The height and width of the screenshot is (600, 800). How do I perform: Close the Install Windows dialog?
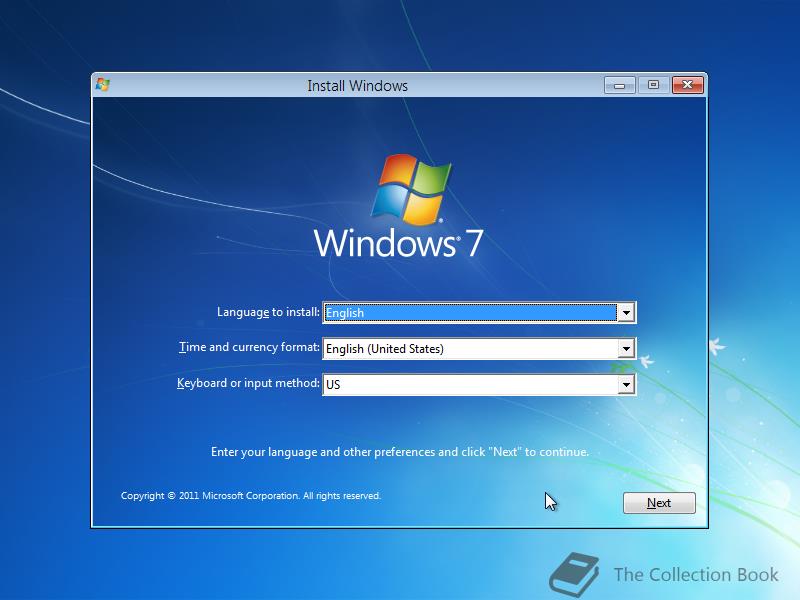point(687,85)
